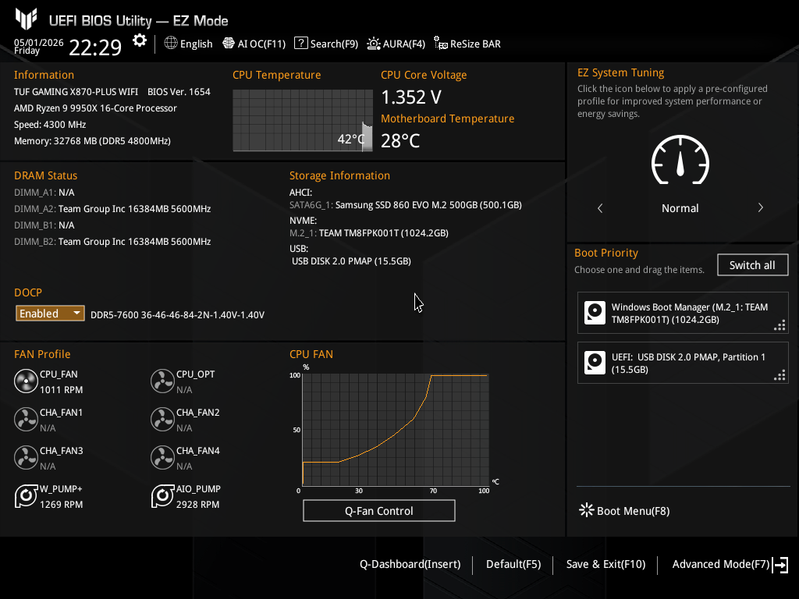Image resolution: width=799 pixels, height=599 pixels.
Task: Click the Switch all button
Action: 752,265
